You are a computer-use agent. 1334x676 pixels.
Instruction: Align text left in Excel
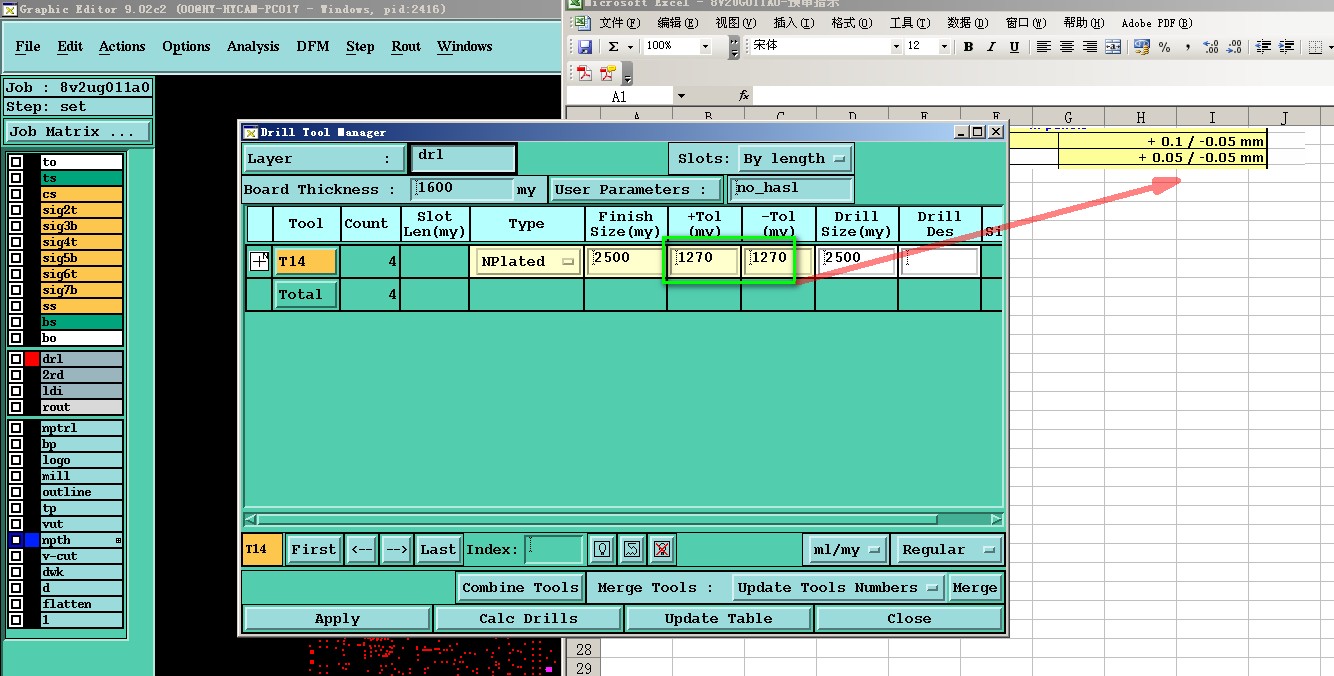click(x=1044, y=46)
